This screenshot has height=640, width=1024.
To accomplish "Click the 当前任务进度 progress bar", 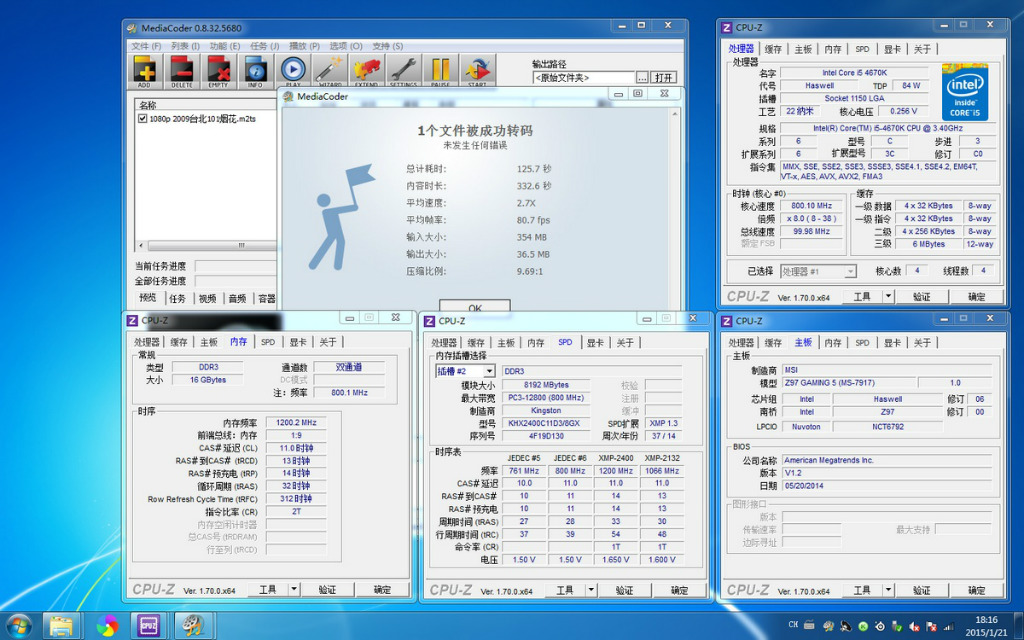I will coord(236,266).
